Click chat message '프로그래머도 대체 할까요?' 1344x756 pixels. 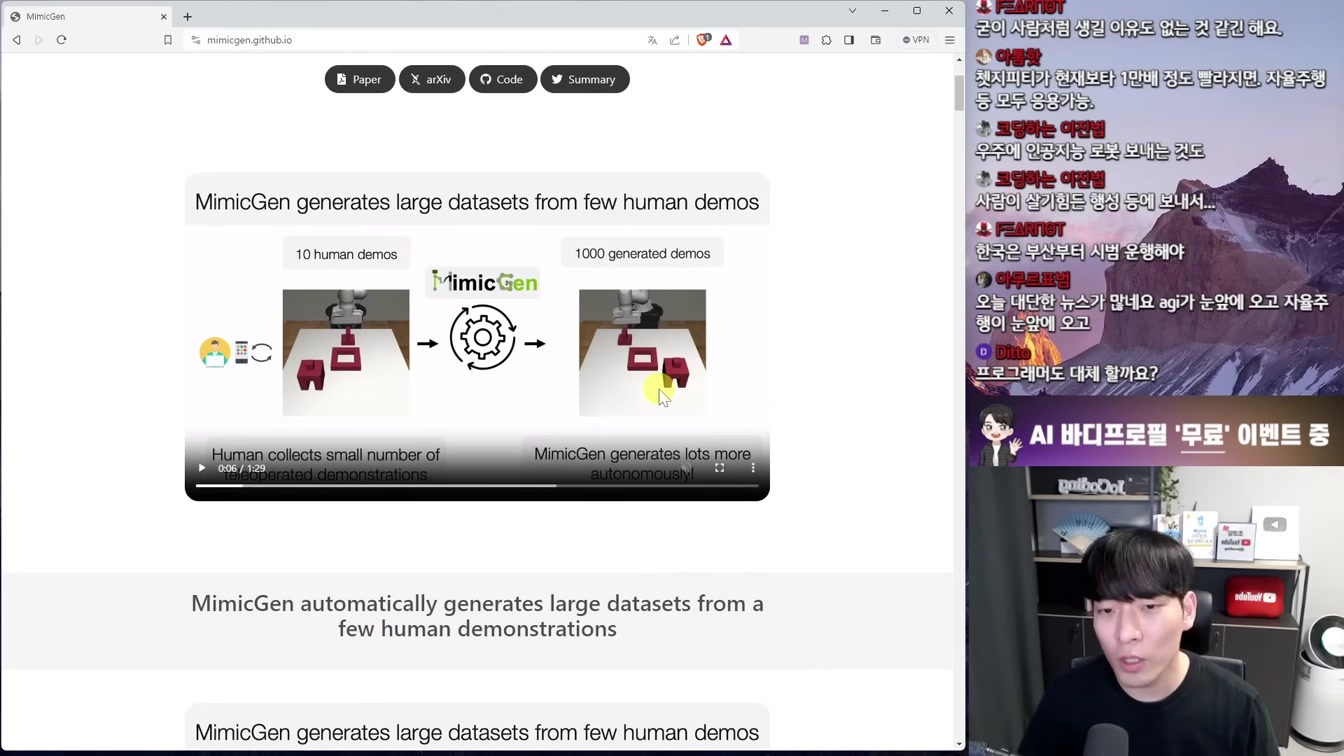(x=1066, y=373)
